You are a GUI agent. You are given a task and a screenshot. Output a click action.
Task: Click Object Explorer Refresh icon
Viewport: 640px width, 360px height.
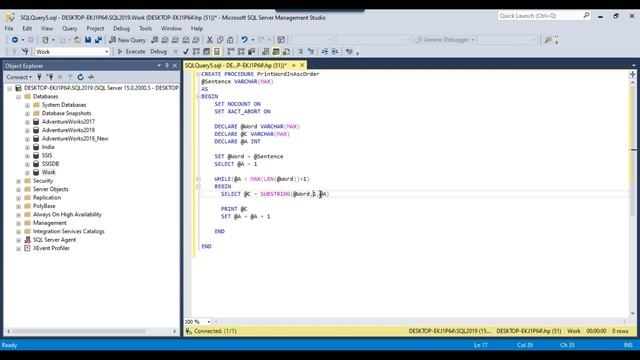tap(80, 77)
